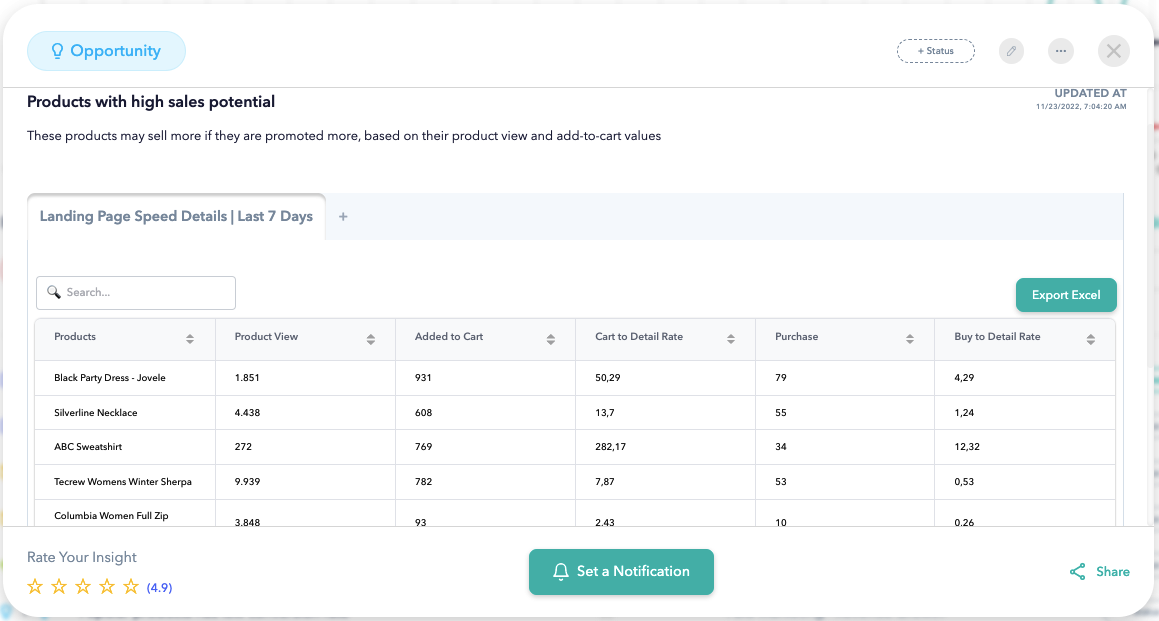Image resolution: width=1159 pixels, height=621 pixels.
Task: Sort table by Products column
Action: tap(190, 339)
